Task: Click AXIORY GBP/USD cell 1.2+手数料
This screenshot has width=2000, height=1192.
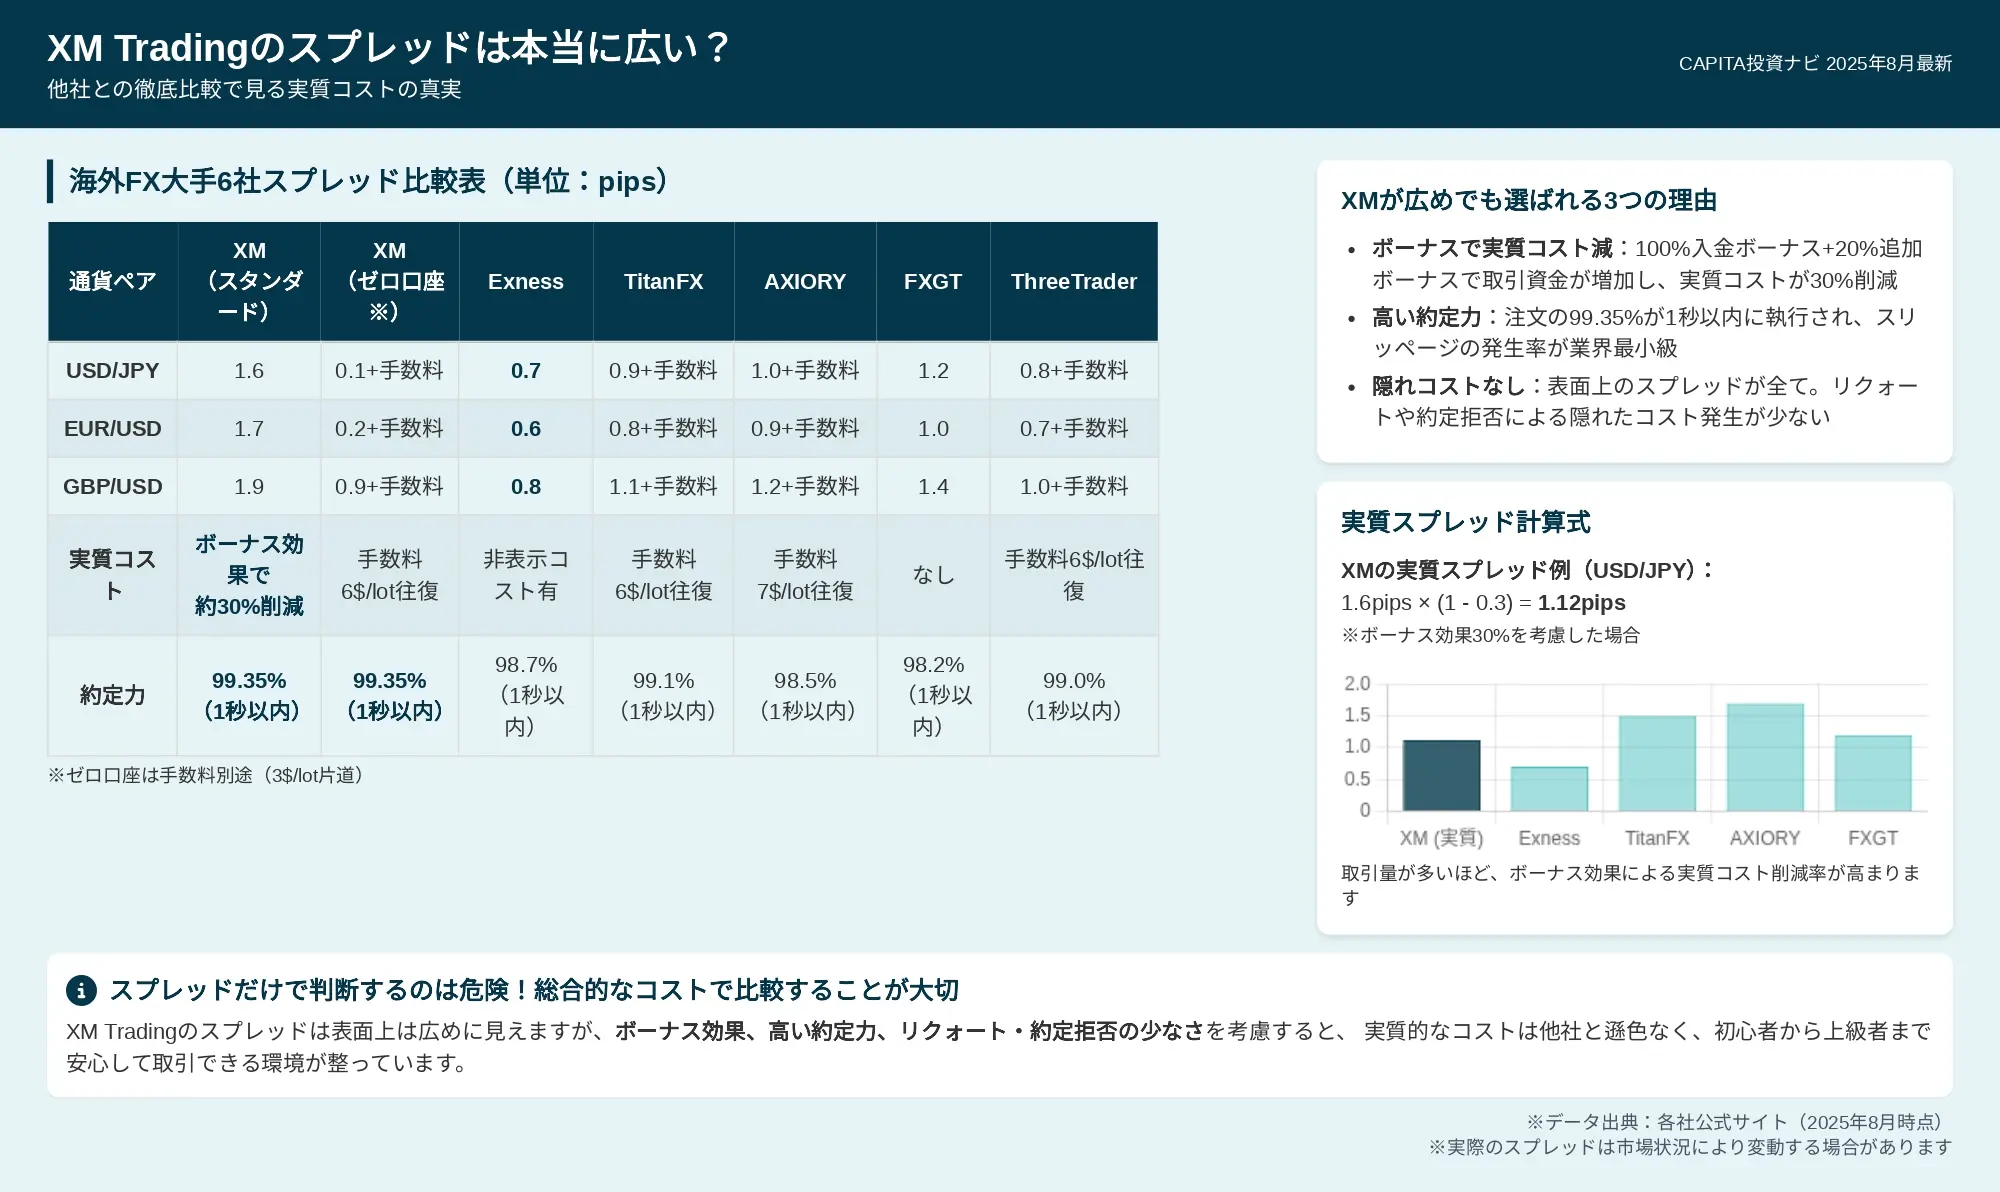Action: pyautogui.click(x=805, y=487)
